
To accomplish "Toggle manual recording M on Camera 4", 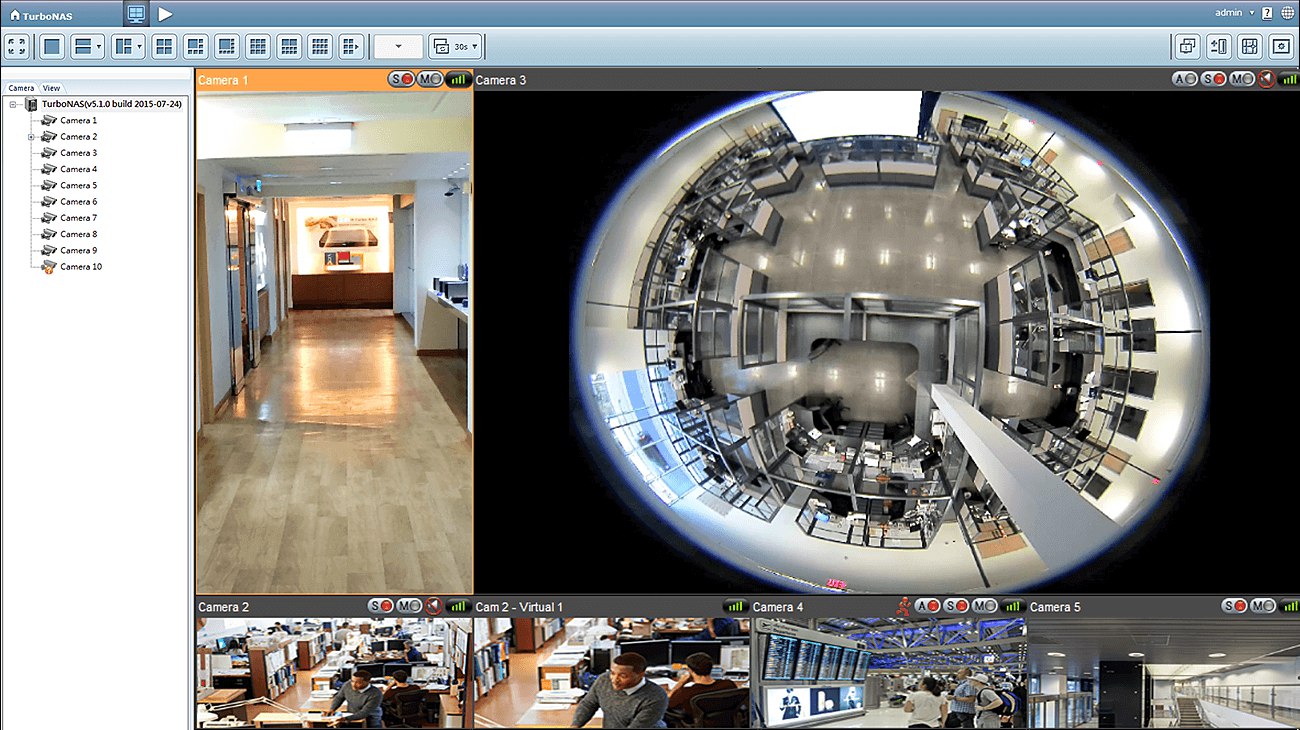I will tap(985, 606).
